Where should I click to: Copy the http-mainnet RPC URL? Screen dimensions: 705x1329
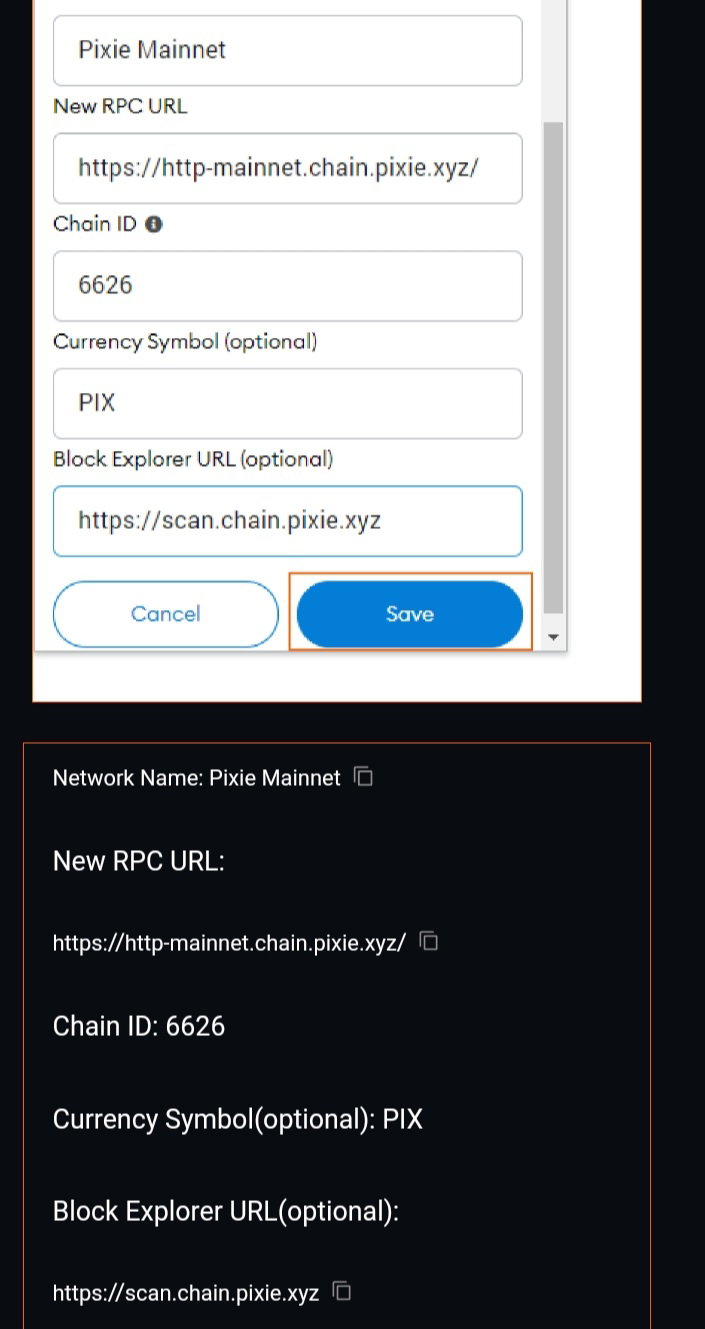tap(429, 941)
